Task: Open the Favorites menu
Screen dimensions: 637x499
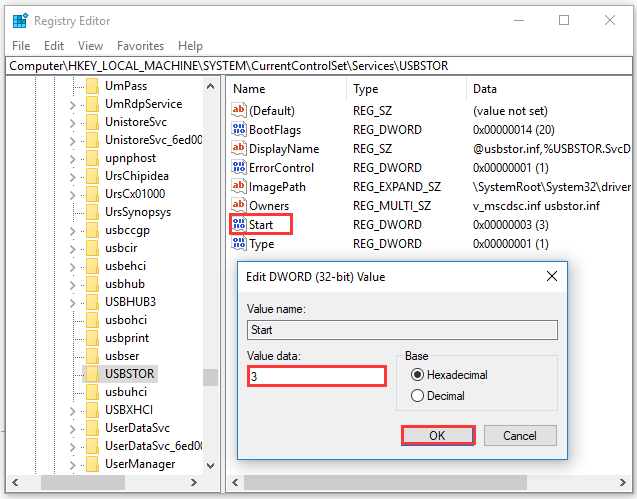Action: point(141,46)
